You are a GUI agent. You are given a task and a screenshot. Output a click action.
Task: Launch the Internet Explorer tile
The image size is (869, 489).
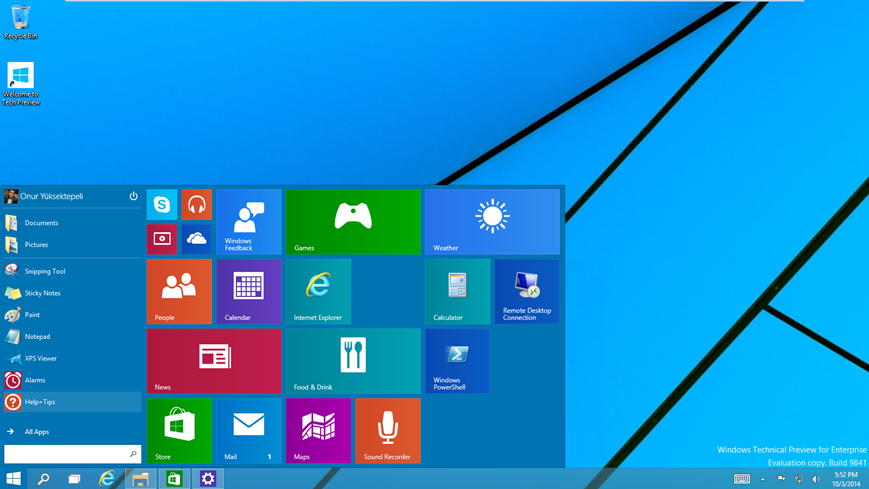pyautogui.click(x=318, y=292)
